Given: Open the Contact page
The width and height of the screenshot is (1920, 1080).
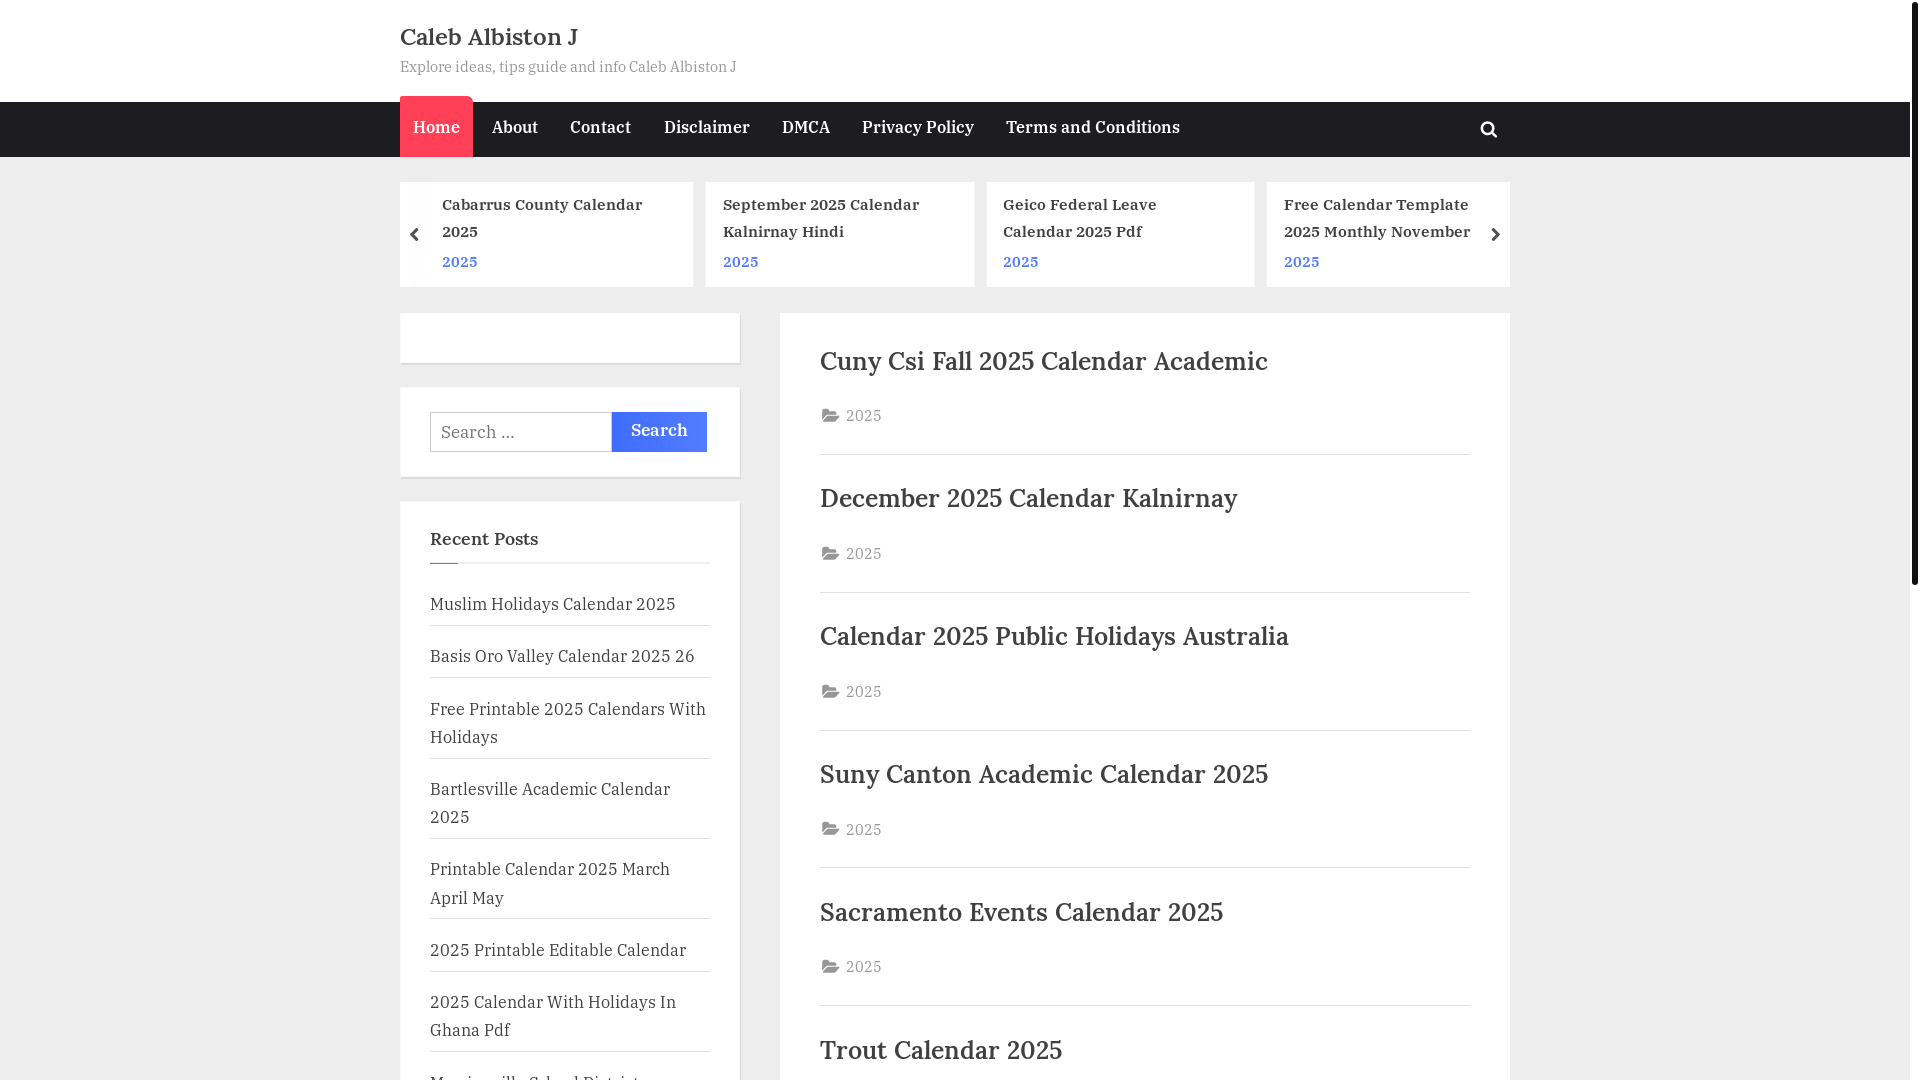Looking at the screenshot, I should coord(600,128).
